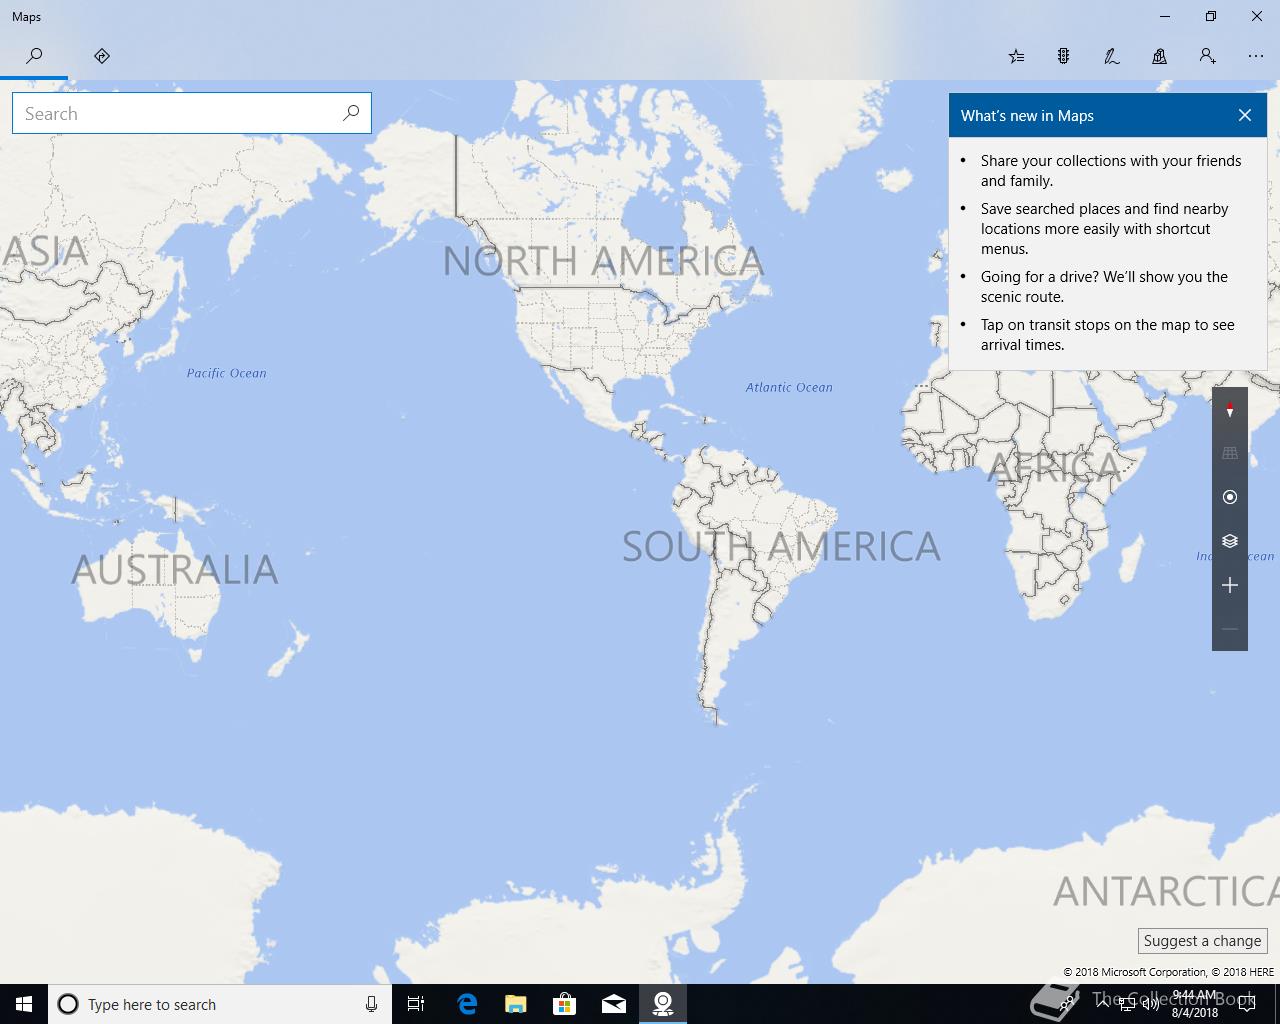This screenshot has width=1280, height=1024.
Task: Toggle the Traffic icon in toolbar
Action: pos(1064,56)
